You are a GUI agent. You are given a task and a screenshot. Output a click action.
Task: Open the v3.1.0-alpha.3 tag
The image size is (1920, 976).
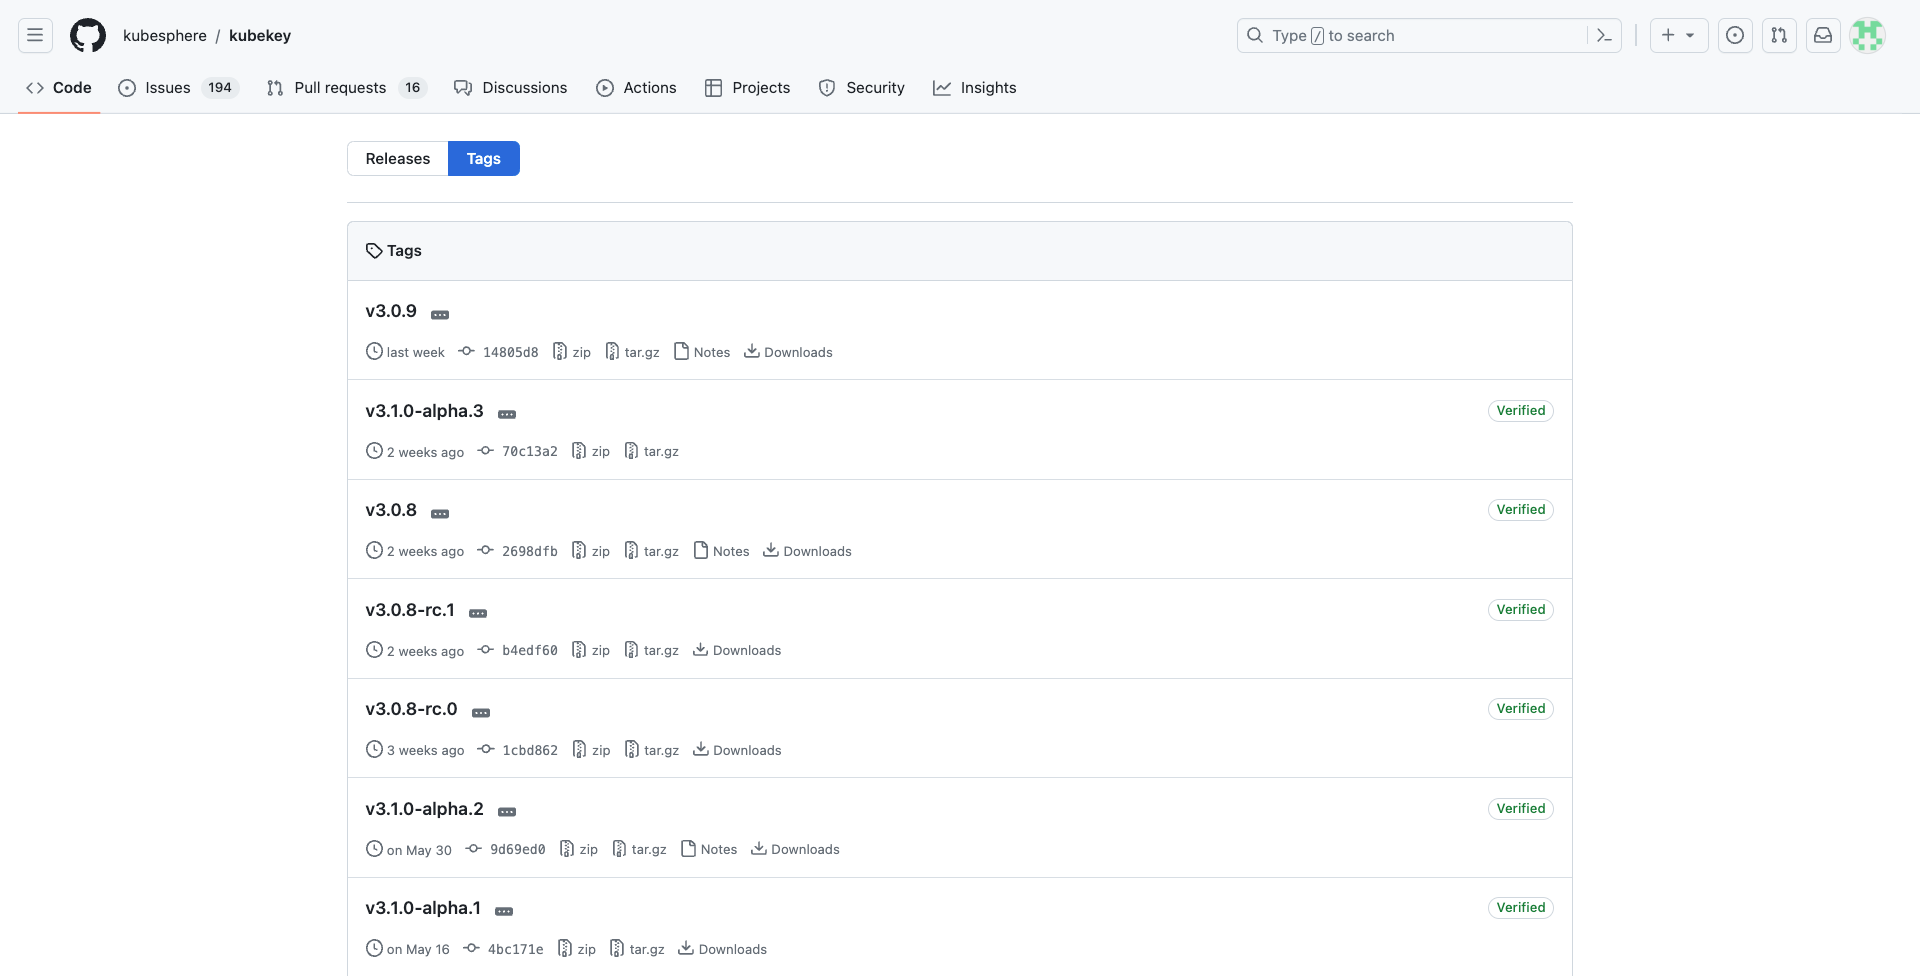[424, 411]
